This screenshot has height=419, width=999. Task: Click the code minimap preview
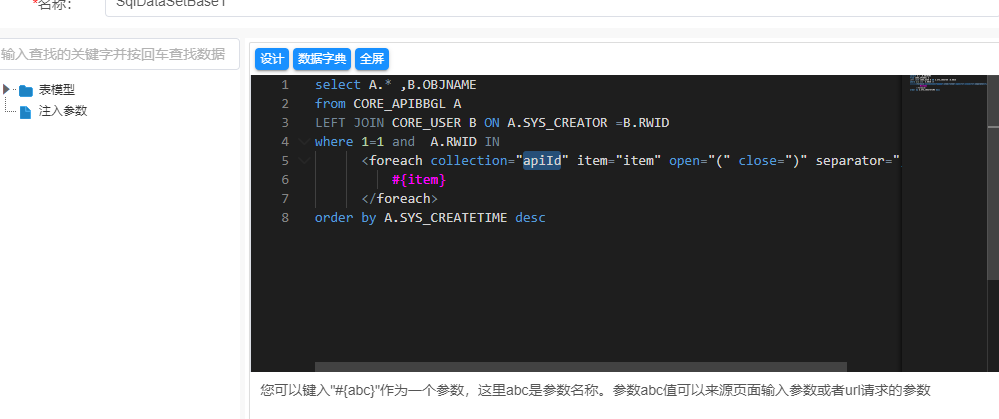tap(948, 85)
